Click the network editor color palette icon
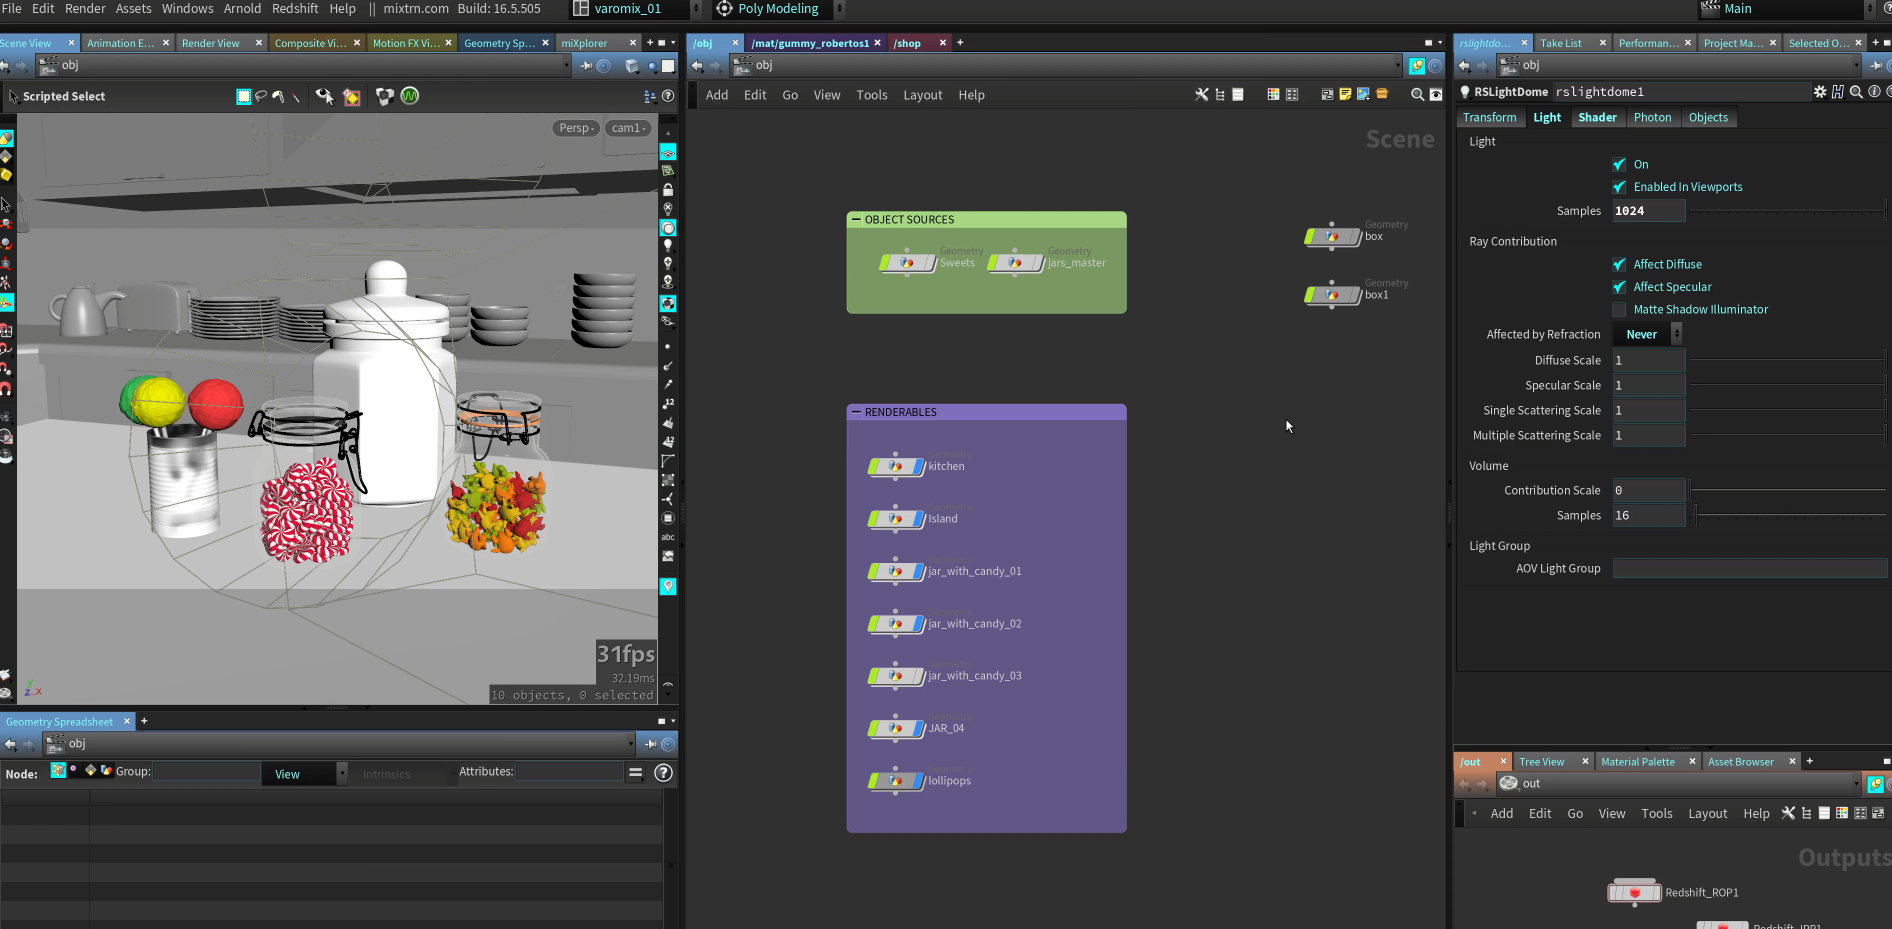1892x929 pixels. [x=1273, y=94]
